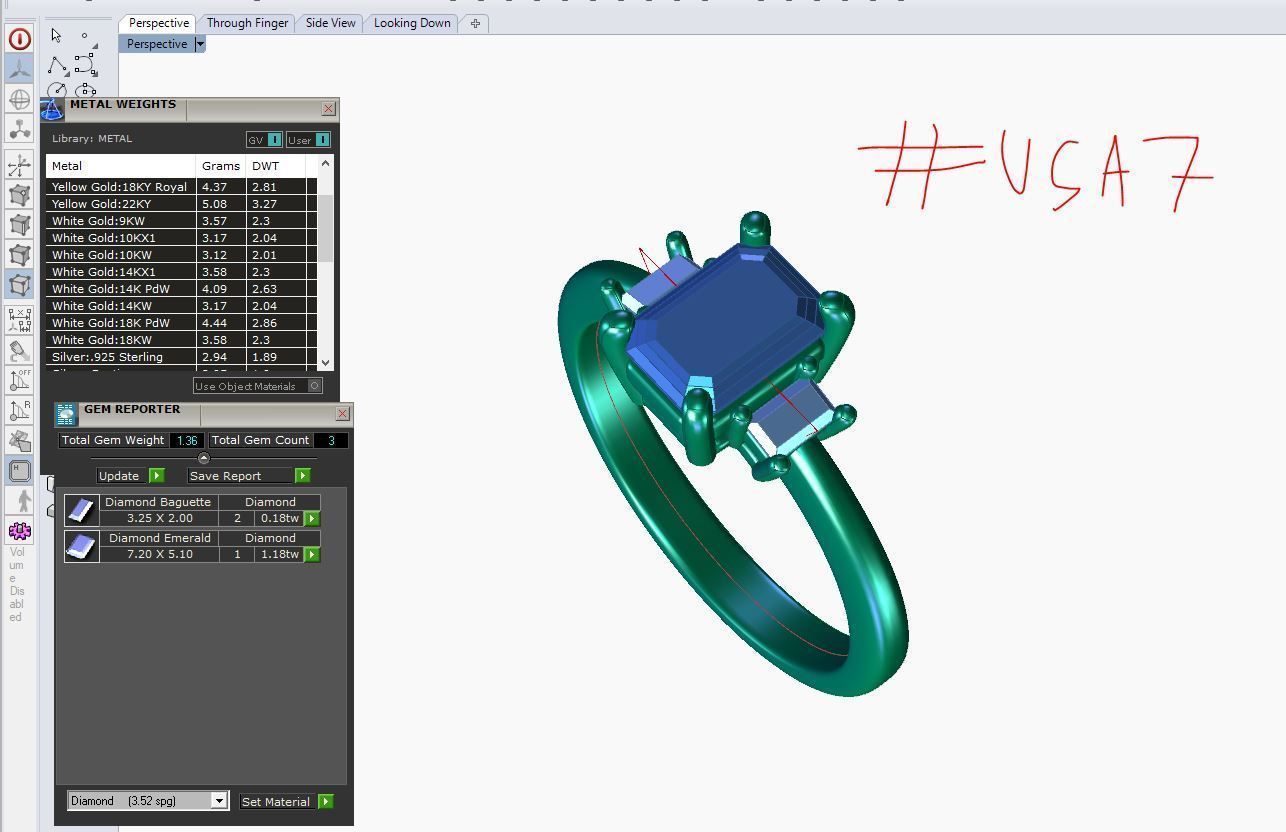
Task: Click the second shaded cube icon
Action: [x=19, y=225]
